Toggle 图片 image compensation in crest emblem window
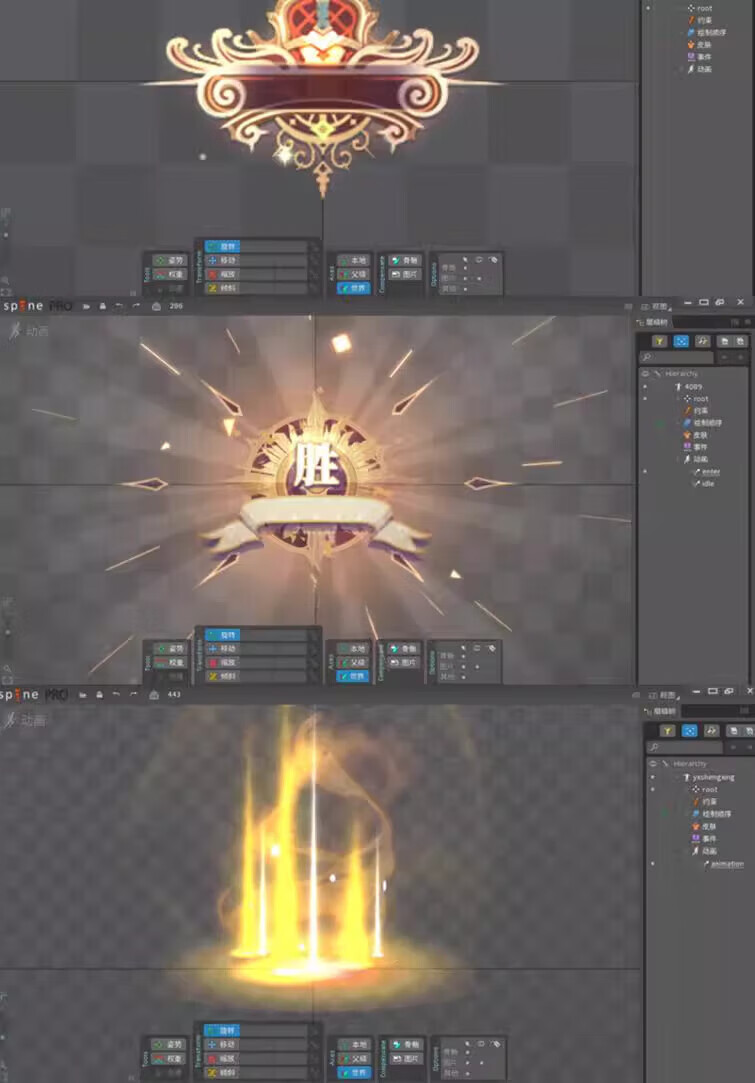 click(x=405, y=274)
